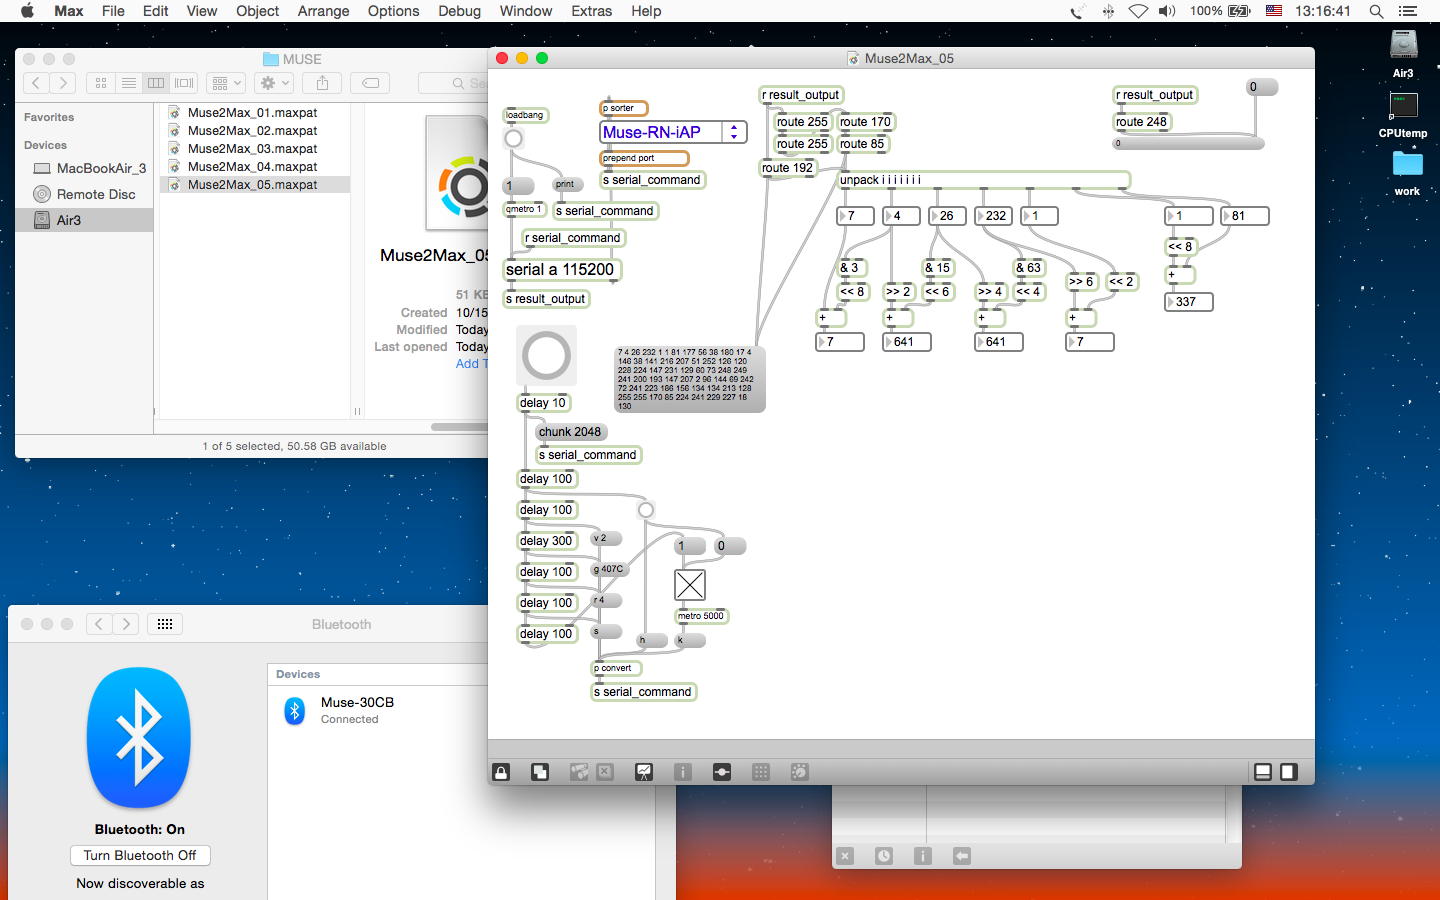Image resolution: width=1440 pixels, height=900 pixels.
Task: Click the bang button under loadbang
Action: 513,139
